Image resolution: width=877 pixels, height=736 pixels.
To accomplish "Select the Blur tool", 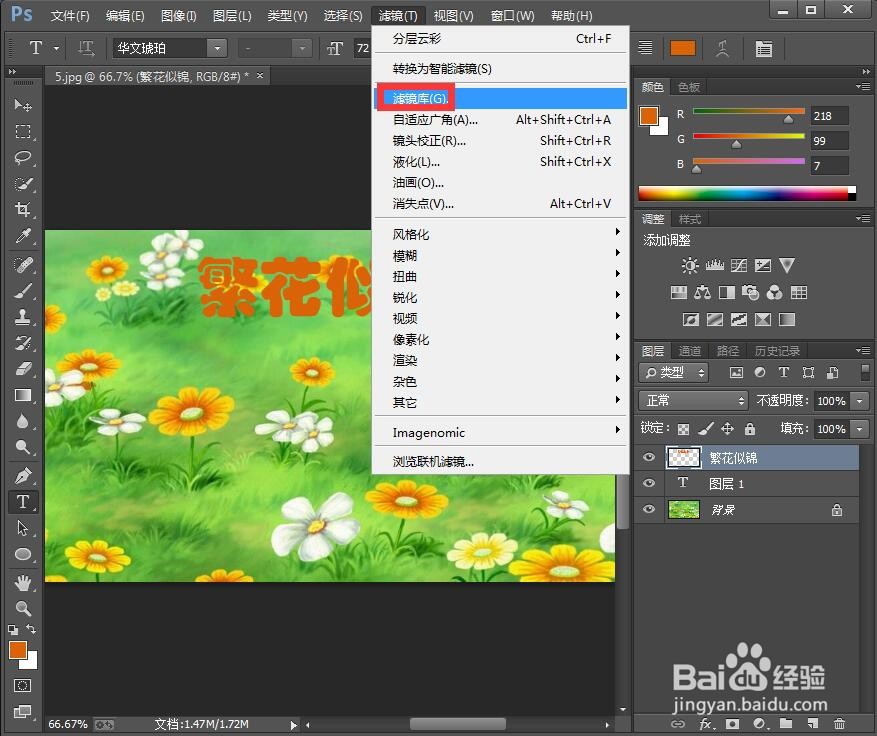I will click(x=22, y=422).
